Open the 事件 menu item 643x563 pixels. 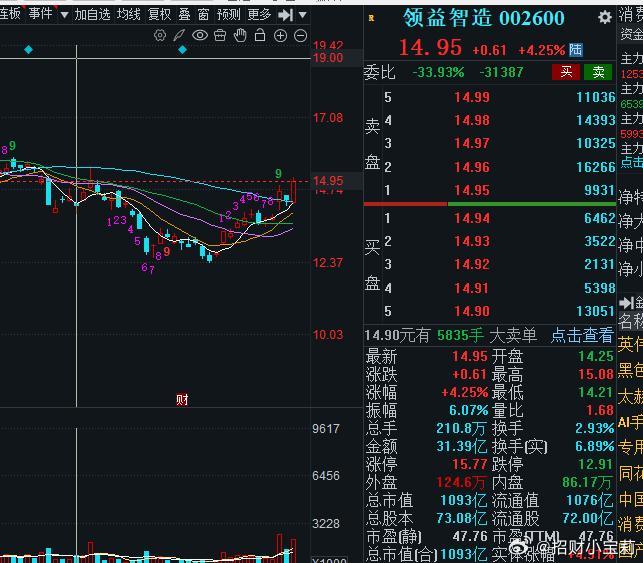click(x=40, y=14)
